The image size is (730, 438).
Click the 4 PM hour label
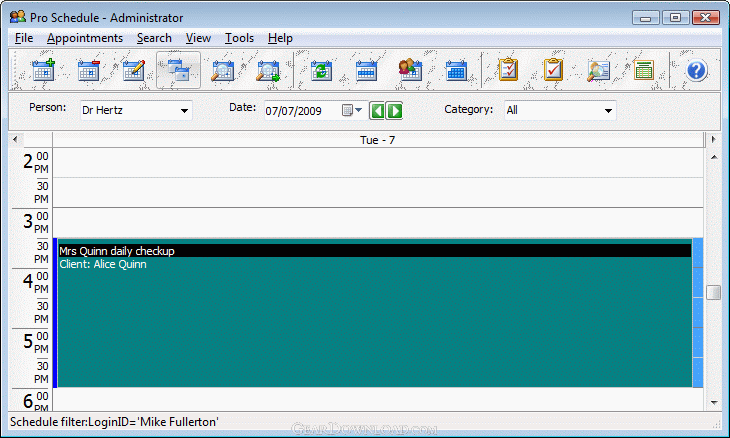point(28,281)
